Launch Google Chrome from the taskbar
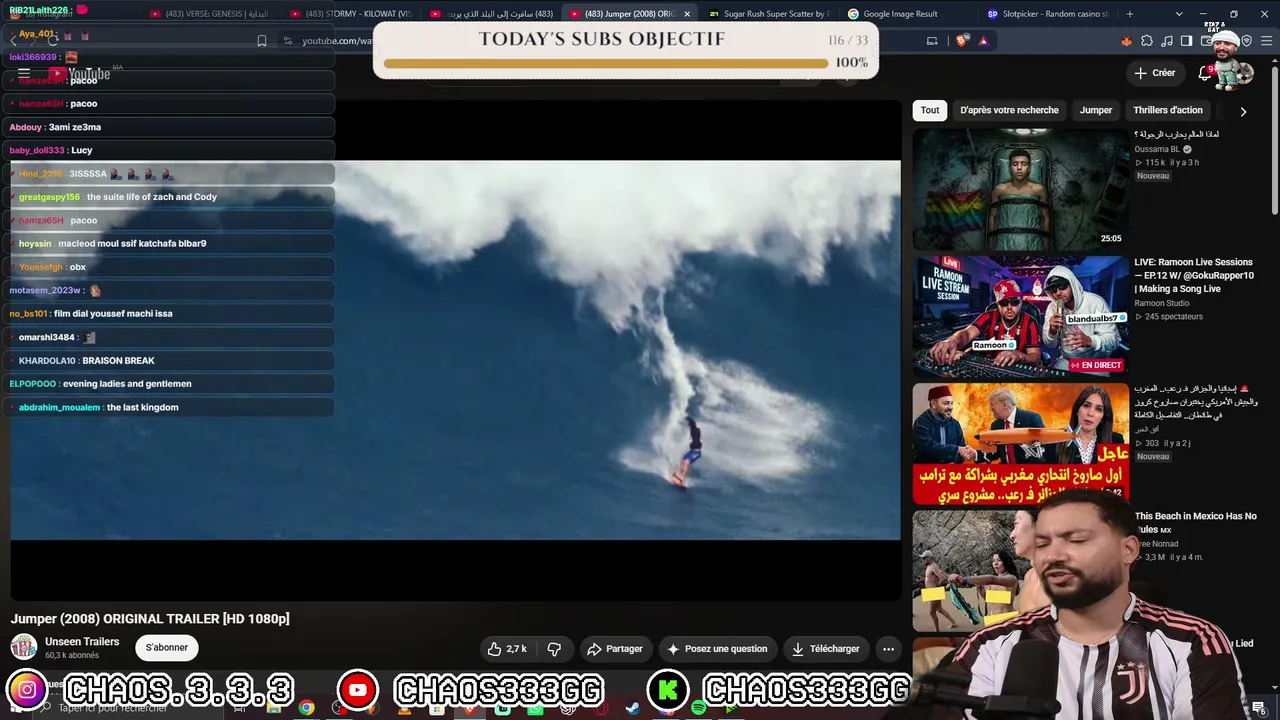This screenshot has width=1280, height=720. tap(306, 708)
